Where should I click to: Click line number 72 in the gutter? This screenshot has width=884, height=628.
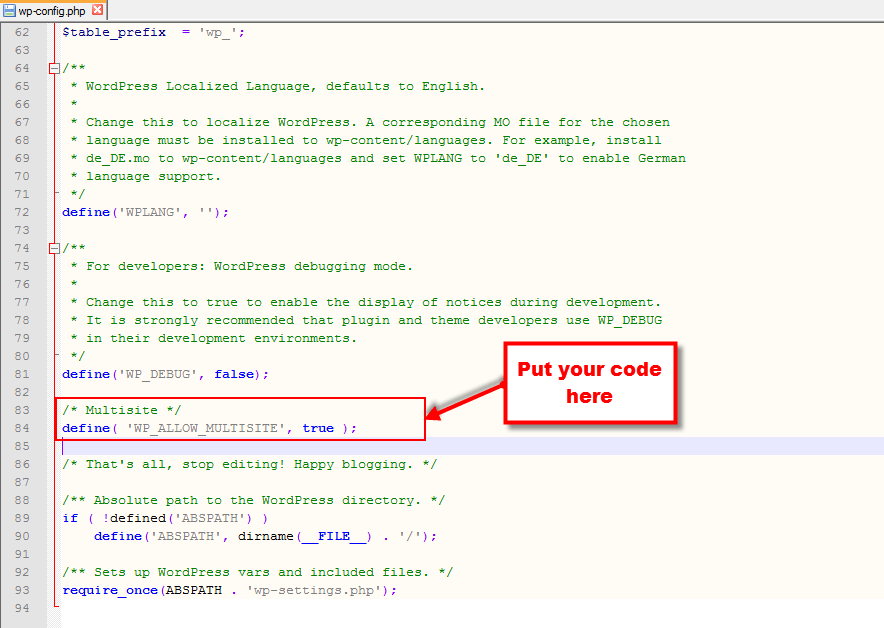(22, 212)
